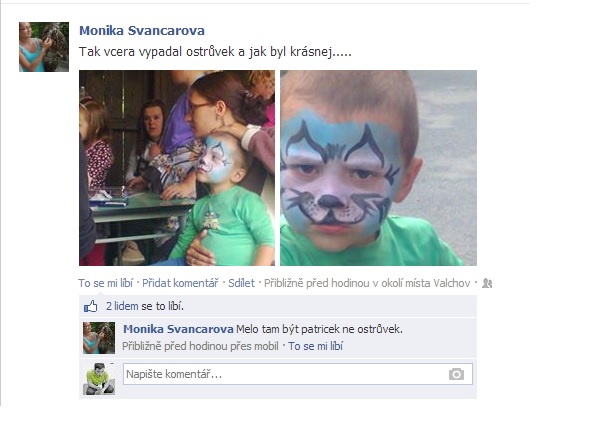Click the friends audience icon beside Valchov
The width and height of the screenshot is (600, 424).
487,283
